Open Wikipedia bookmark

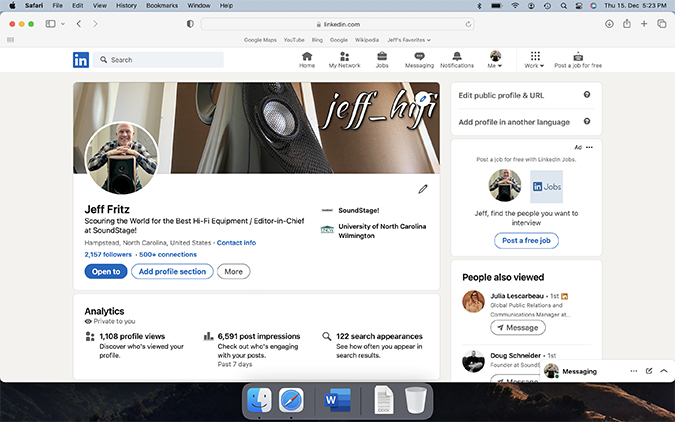pos(367,40)
